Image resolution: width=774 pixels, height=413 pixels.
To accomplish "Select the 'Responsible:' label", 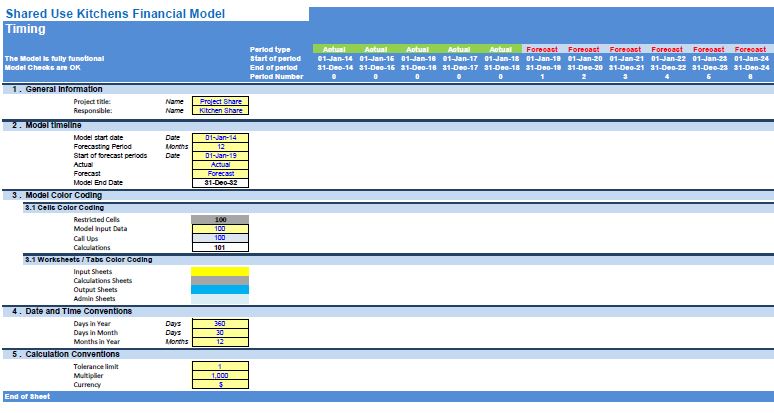I will [93, 111].
